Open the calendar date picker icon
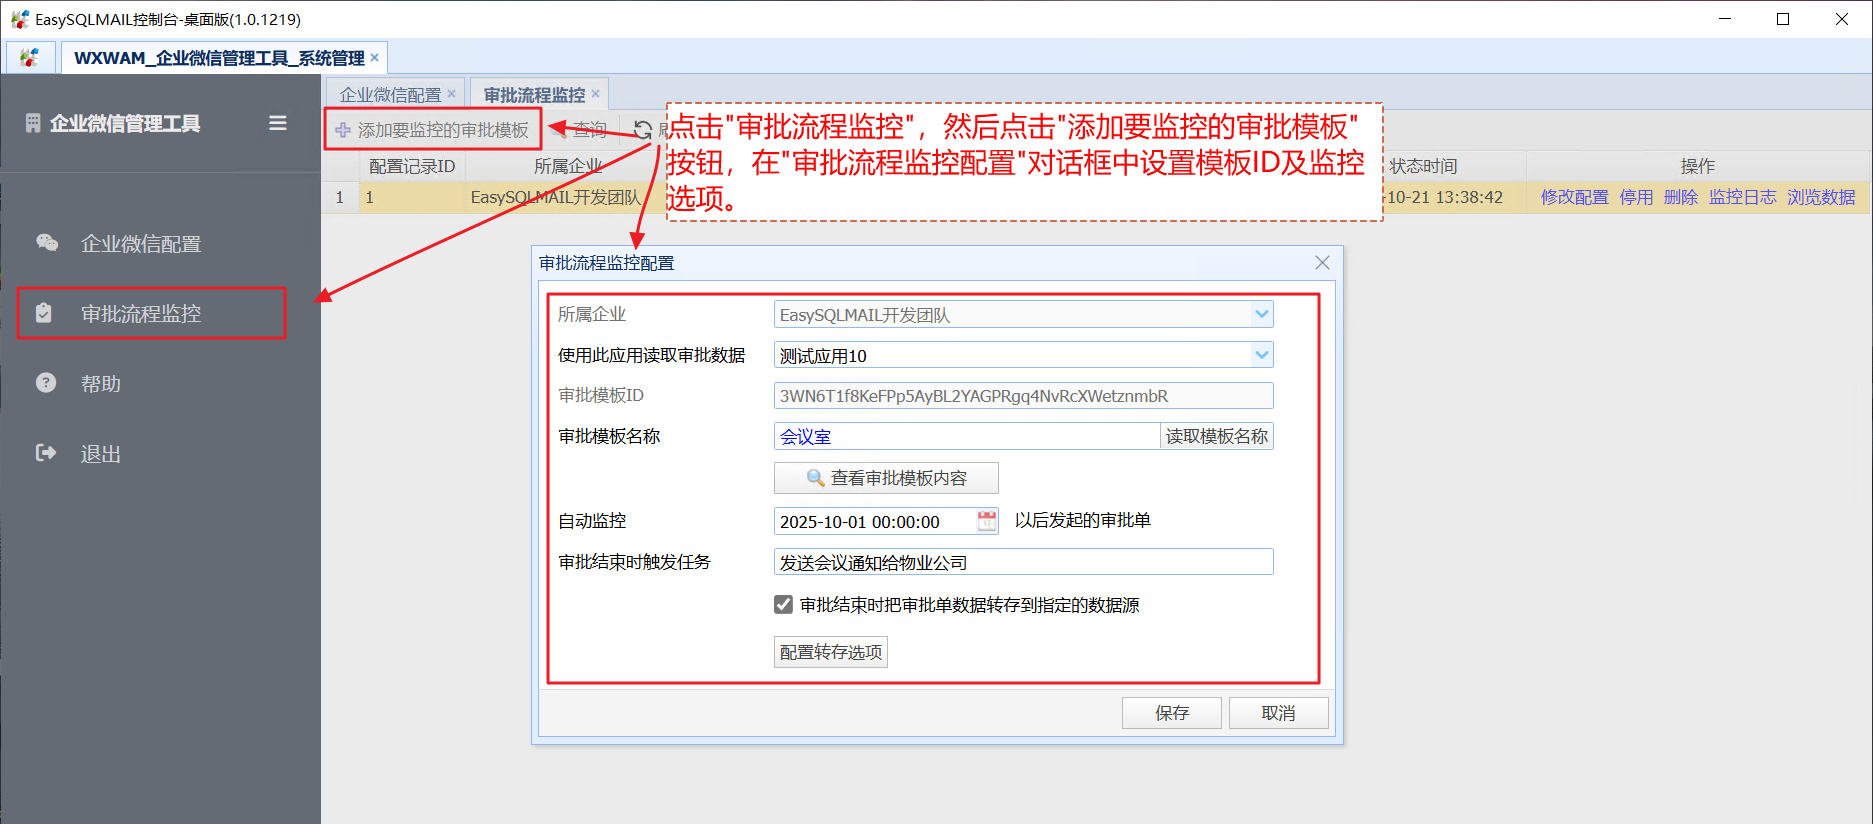Image resolution: width=1873 pixels, height=824 pixels. (987, 521)
